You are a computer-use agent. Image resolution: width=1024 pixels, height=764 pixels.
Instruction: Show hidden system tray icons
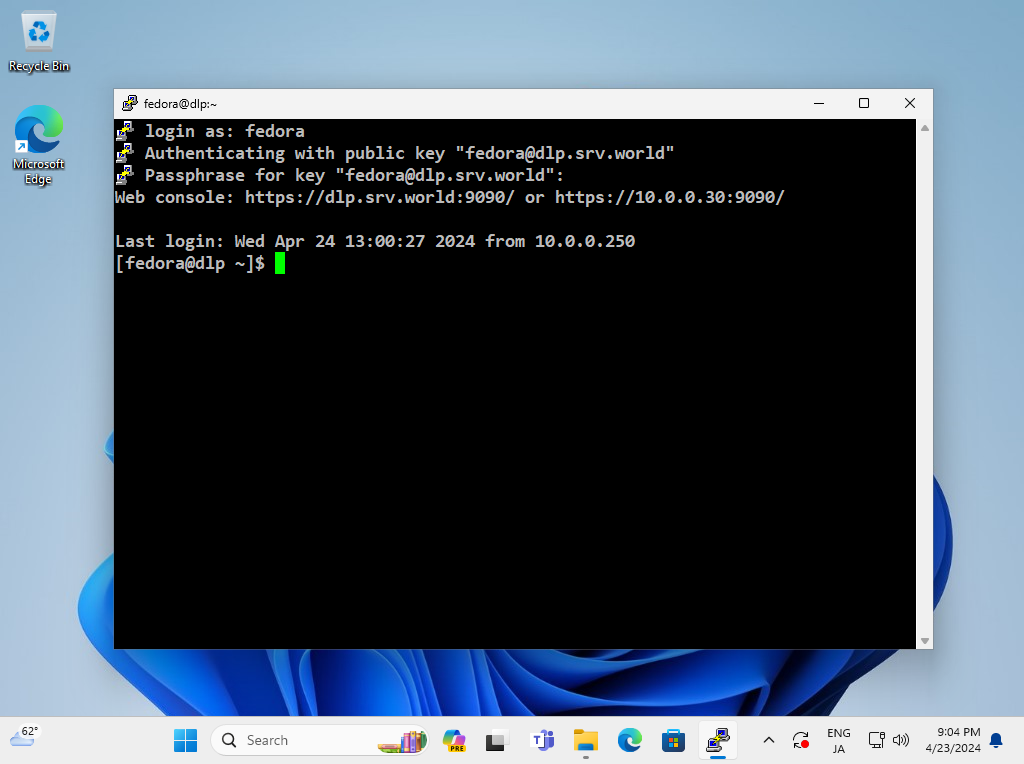pyautogui.click(x=769, y=740)
